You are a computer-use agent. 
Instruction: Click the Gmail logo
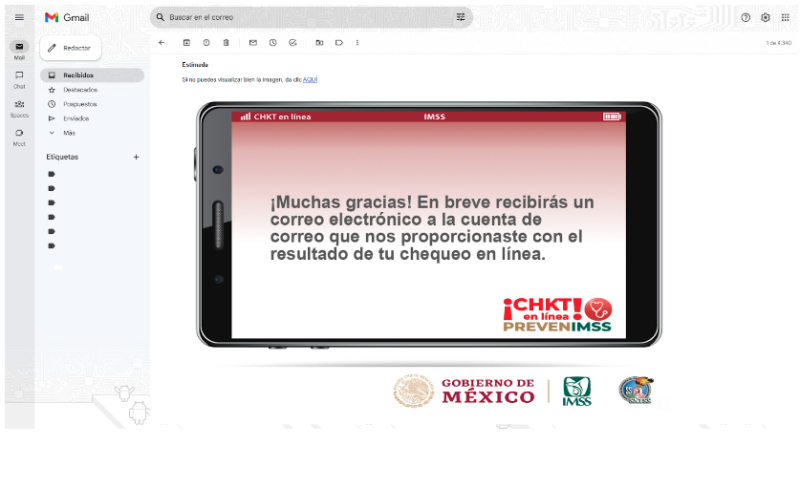pyautogui.click(x=67, y=17)
